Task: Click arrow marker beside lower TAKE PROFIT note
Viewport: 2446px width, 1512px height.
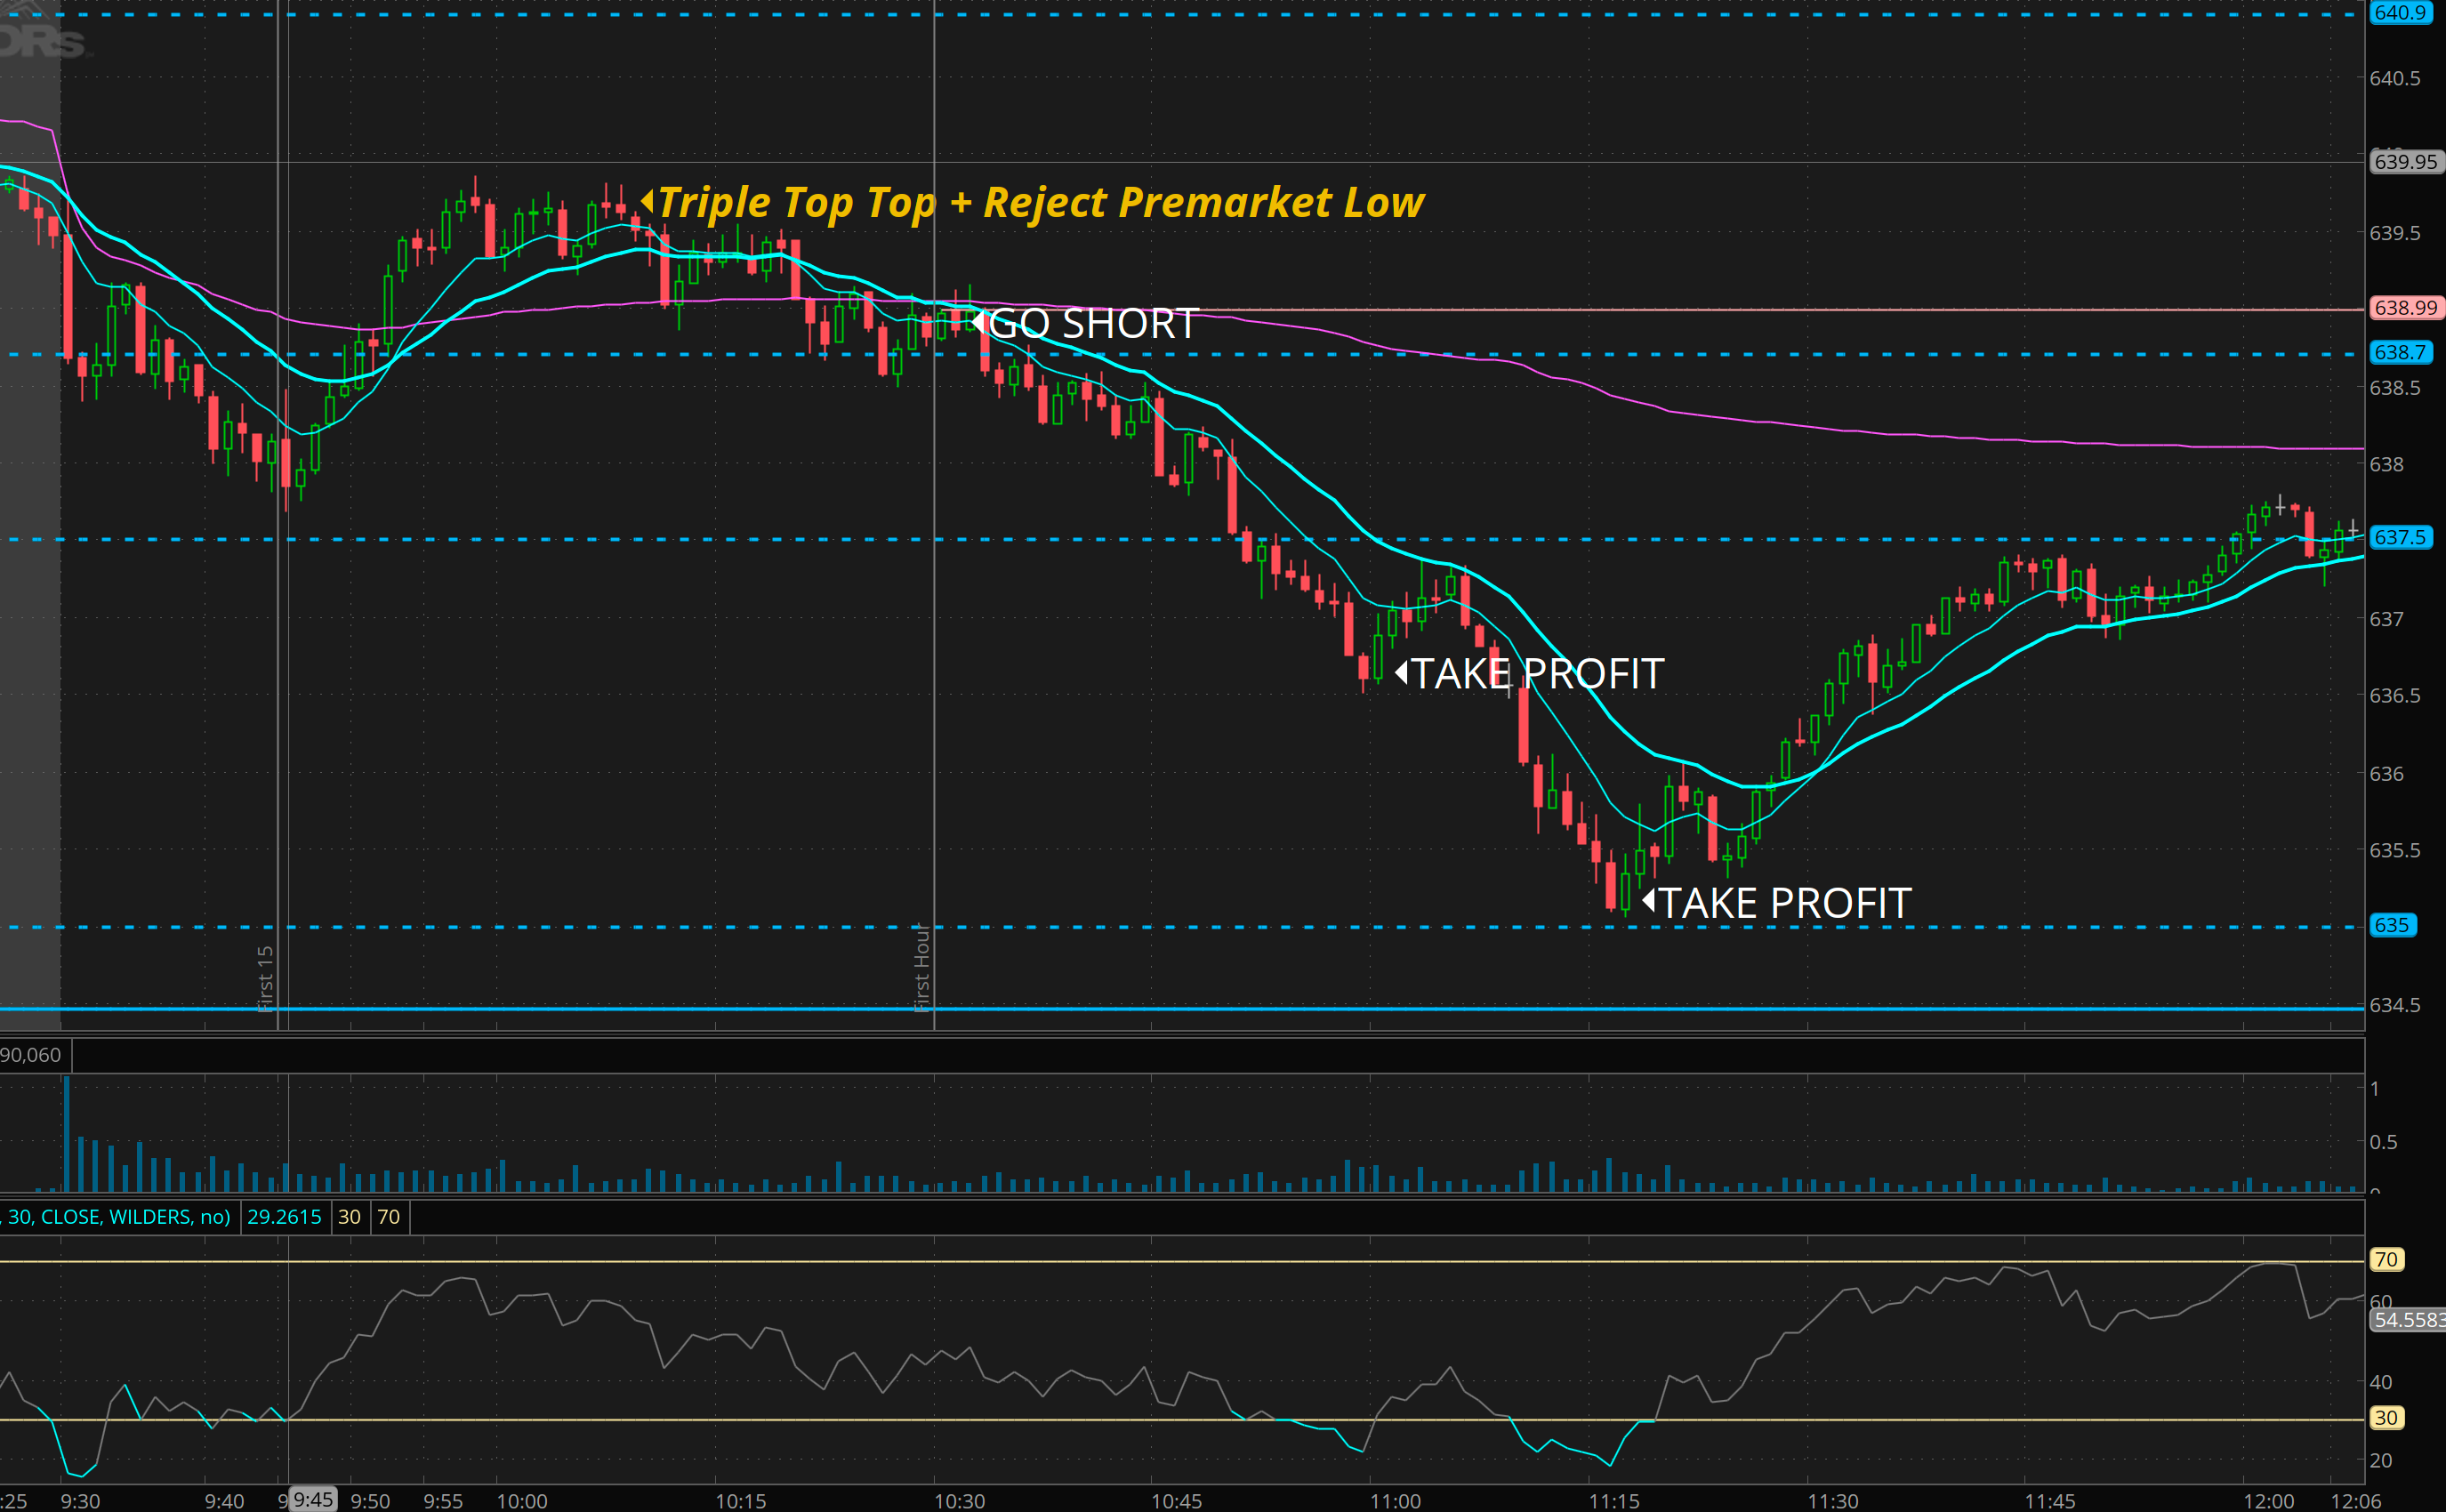Action: point(1648,901)
